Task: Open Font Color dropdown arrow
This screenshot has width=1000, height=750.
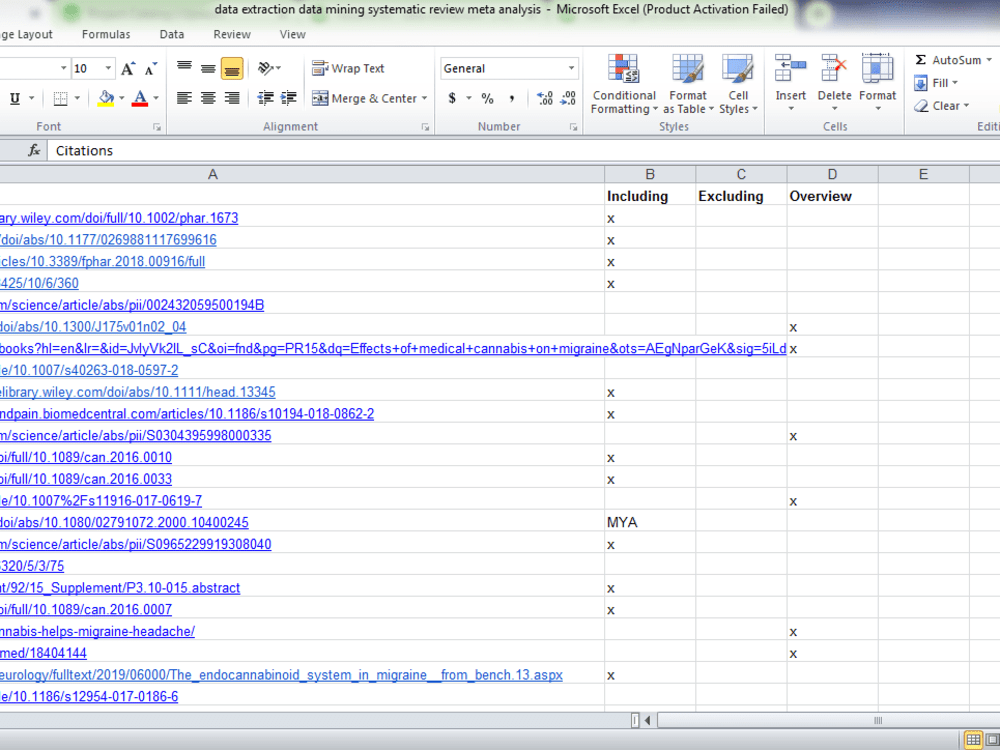Action: tap(155, 98)
